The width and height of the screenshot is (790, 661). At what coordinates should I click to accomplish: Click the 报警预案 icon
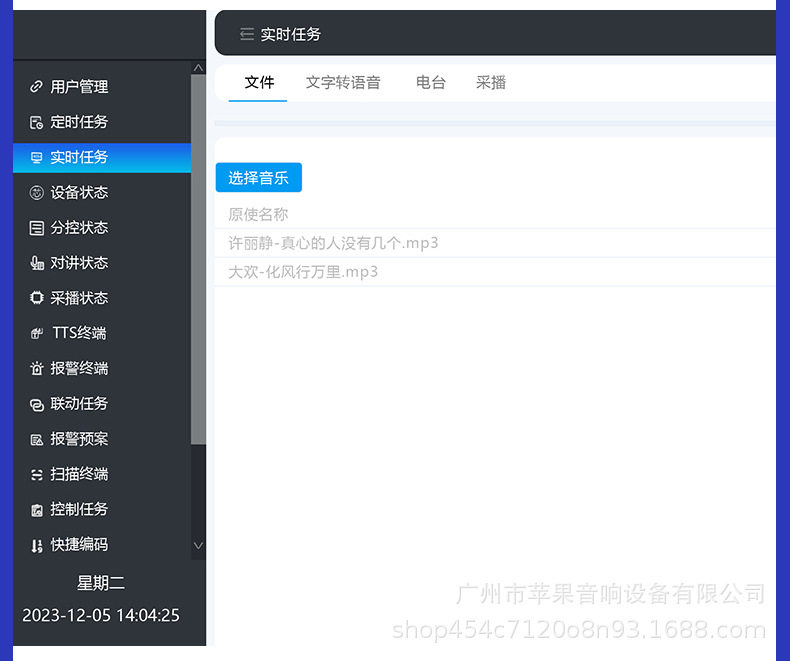click(36, 439)
